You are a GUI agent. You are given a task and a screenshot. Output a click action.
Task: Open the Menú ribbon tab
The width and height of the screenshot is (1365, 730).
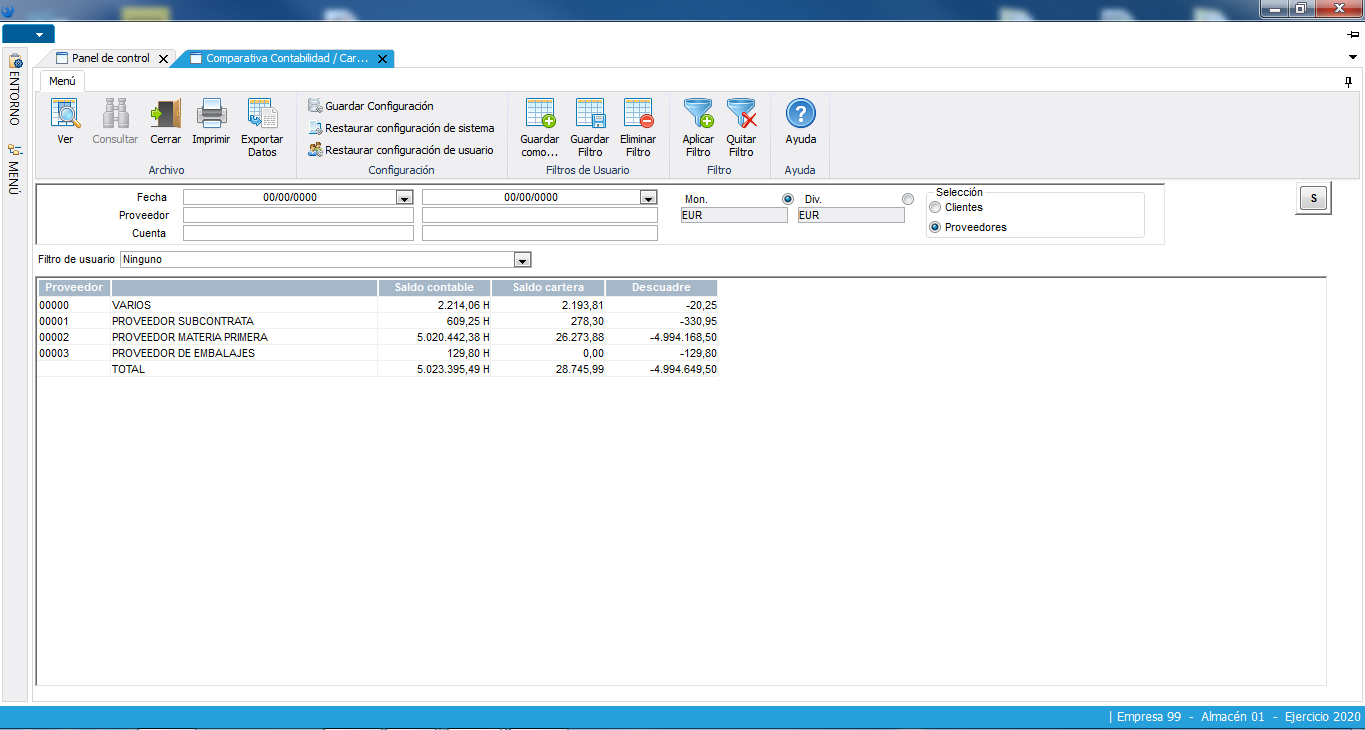tap(62, 81)
